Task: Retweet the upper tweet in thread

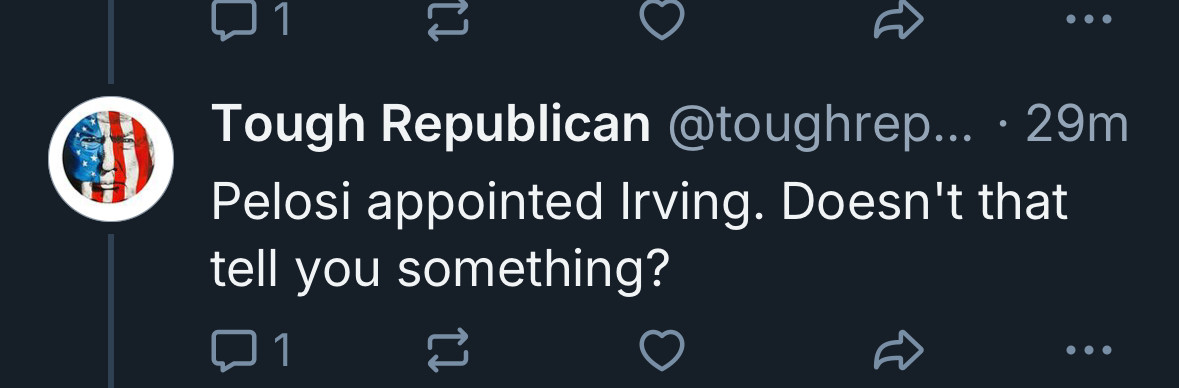Action: click(x=448, y=19)
